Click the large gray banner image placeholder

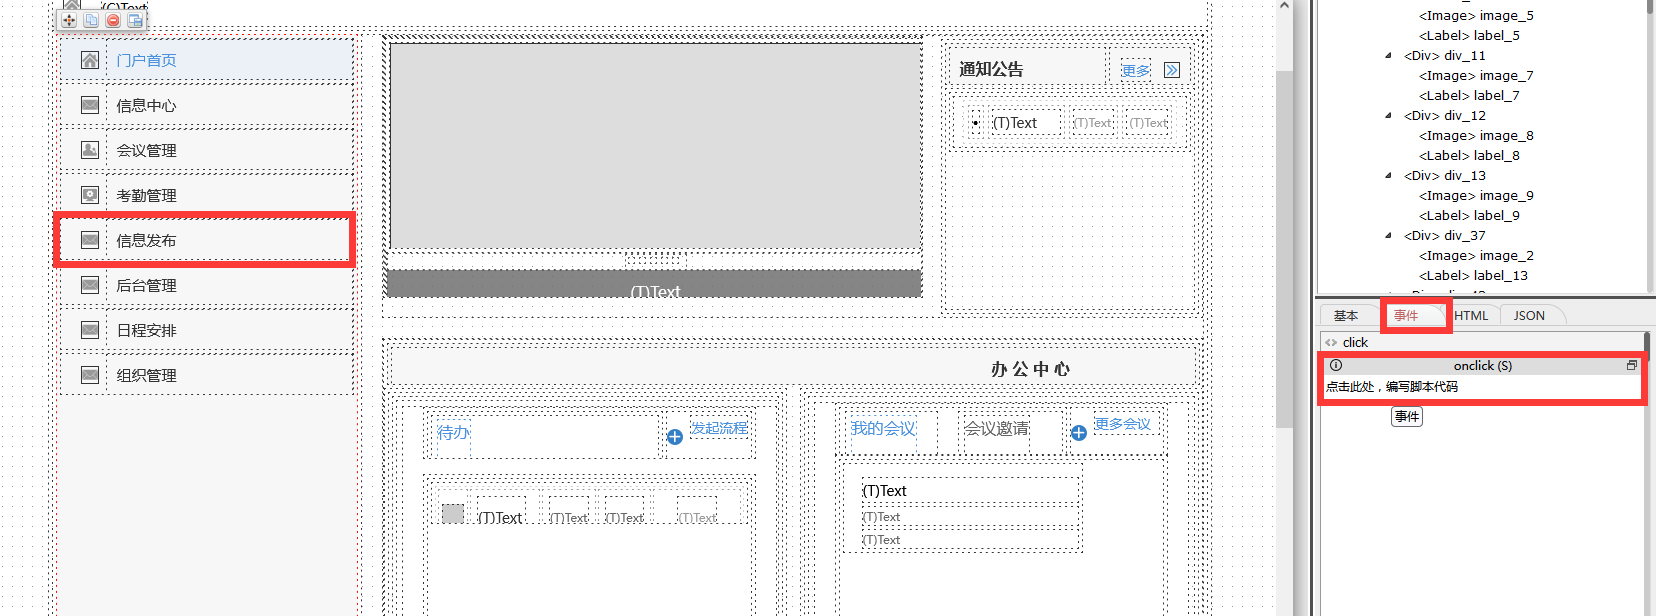point(655,146)
